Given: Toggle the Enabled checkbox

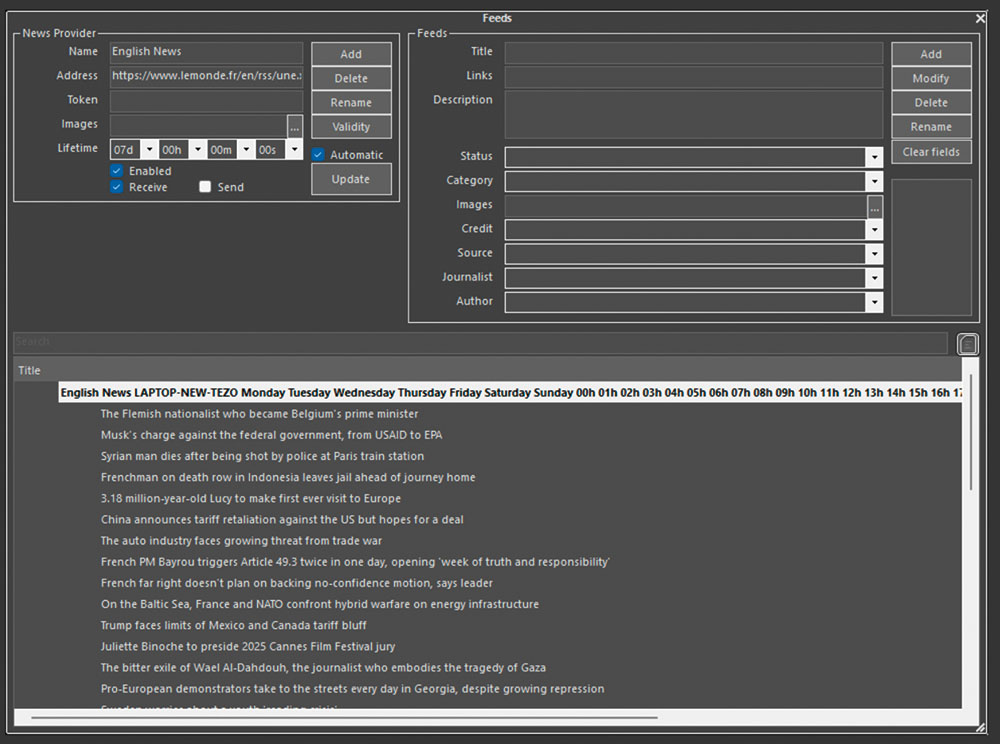Looking at the screenshot, I should [117, 171].
